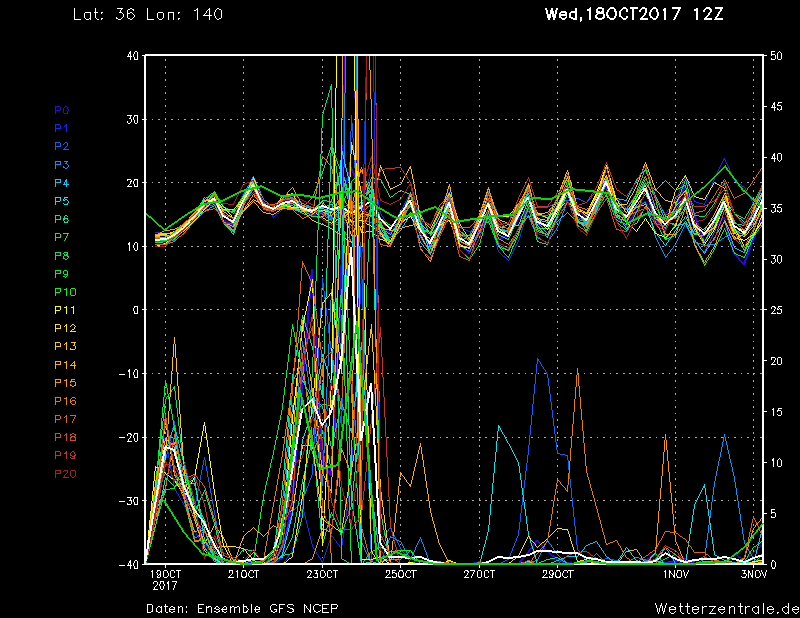The height and width of the screenshot is (618, 800).
Task: Click the P16 orange legend entry
Action: tap(65, 401)
